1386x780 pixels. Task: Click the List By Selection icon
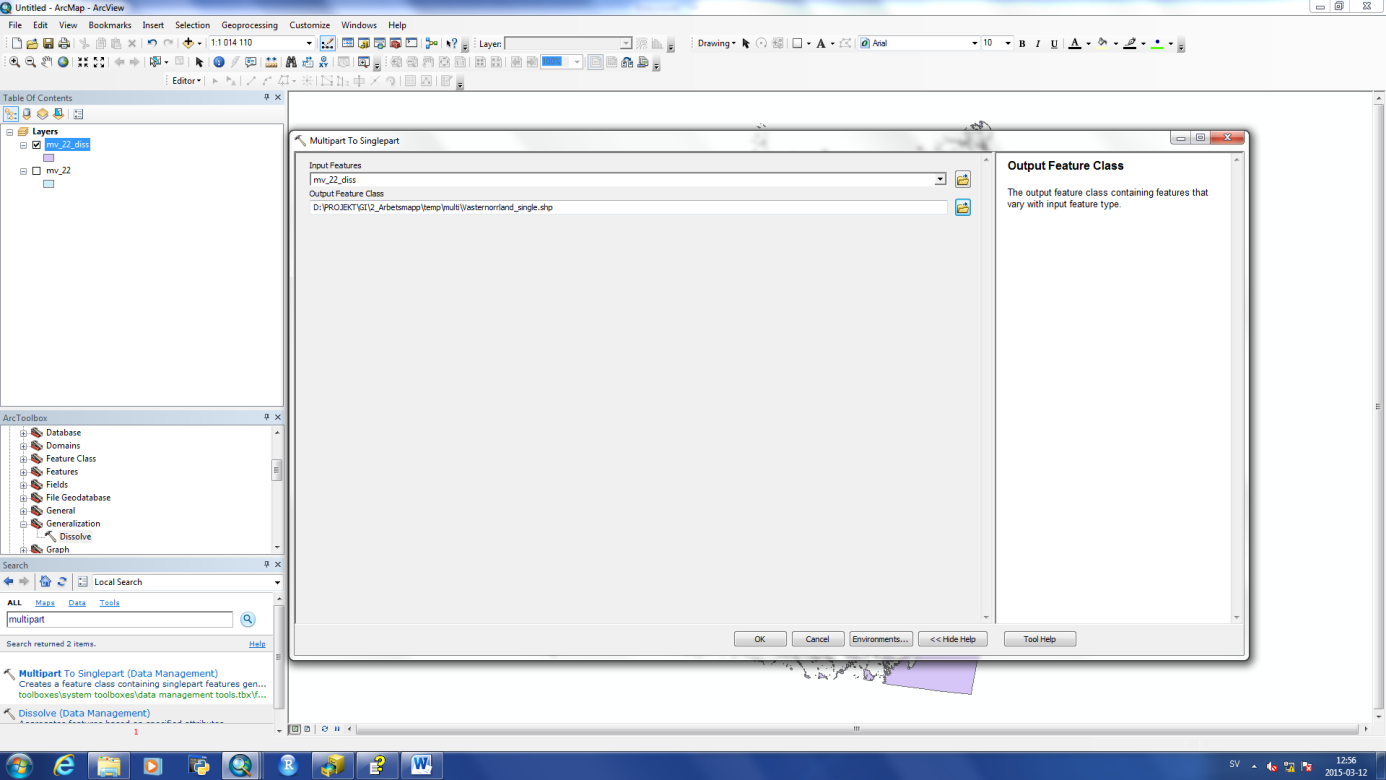click(58, 114)
